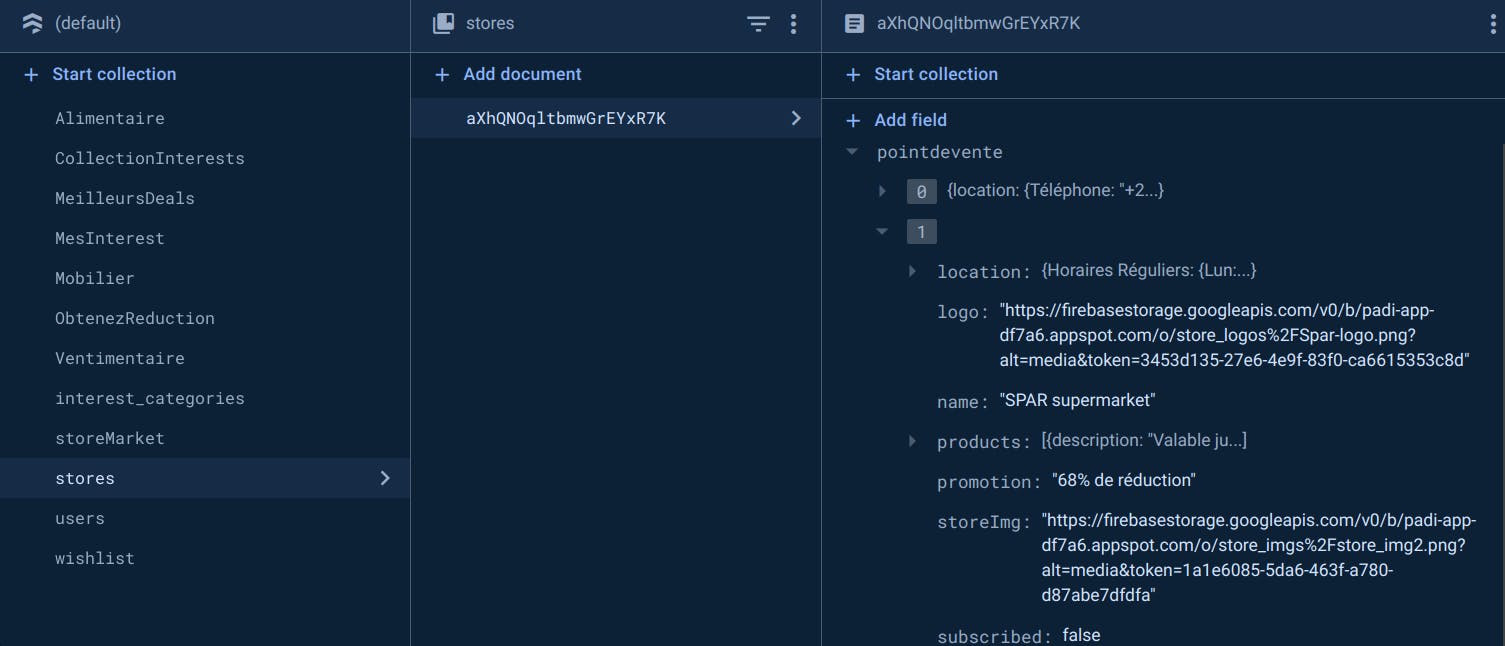Click the aXhQNOqltbmwGrEYxR7K header title
Image resolution: width=1505 pixels, height=646 pixels.
(x=978, y=23)
